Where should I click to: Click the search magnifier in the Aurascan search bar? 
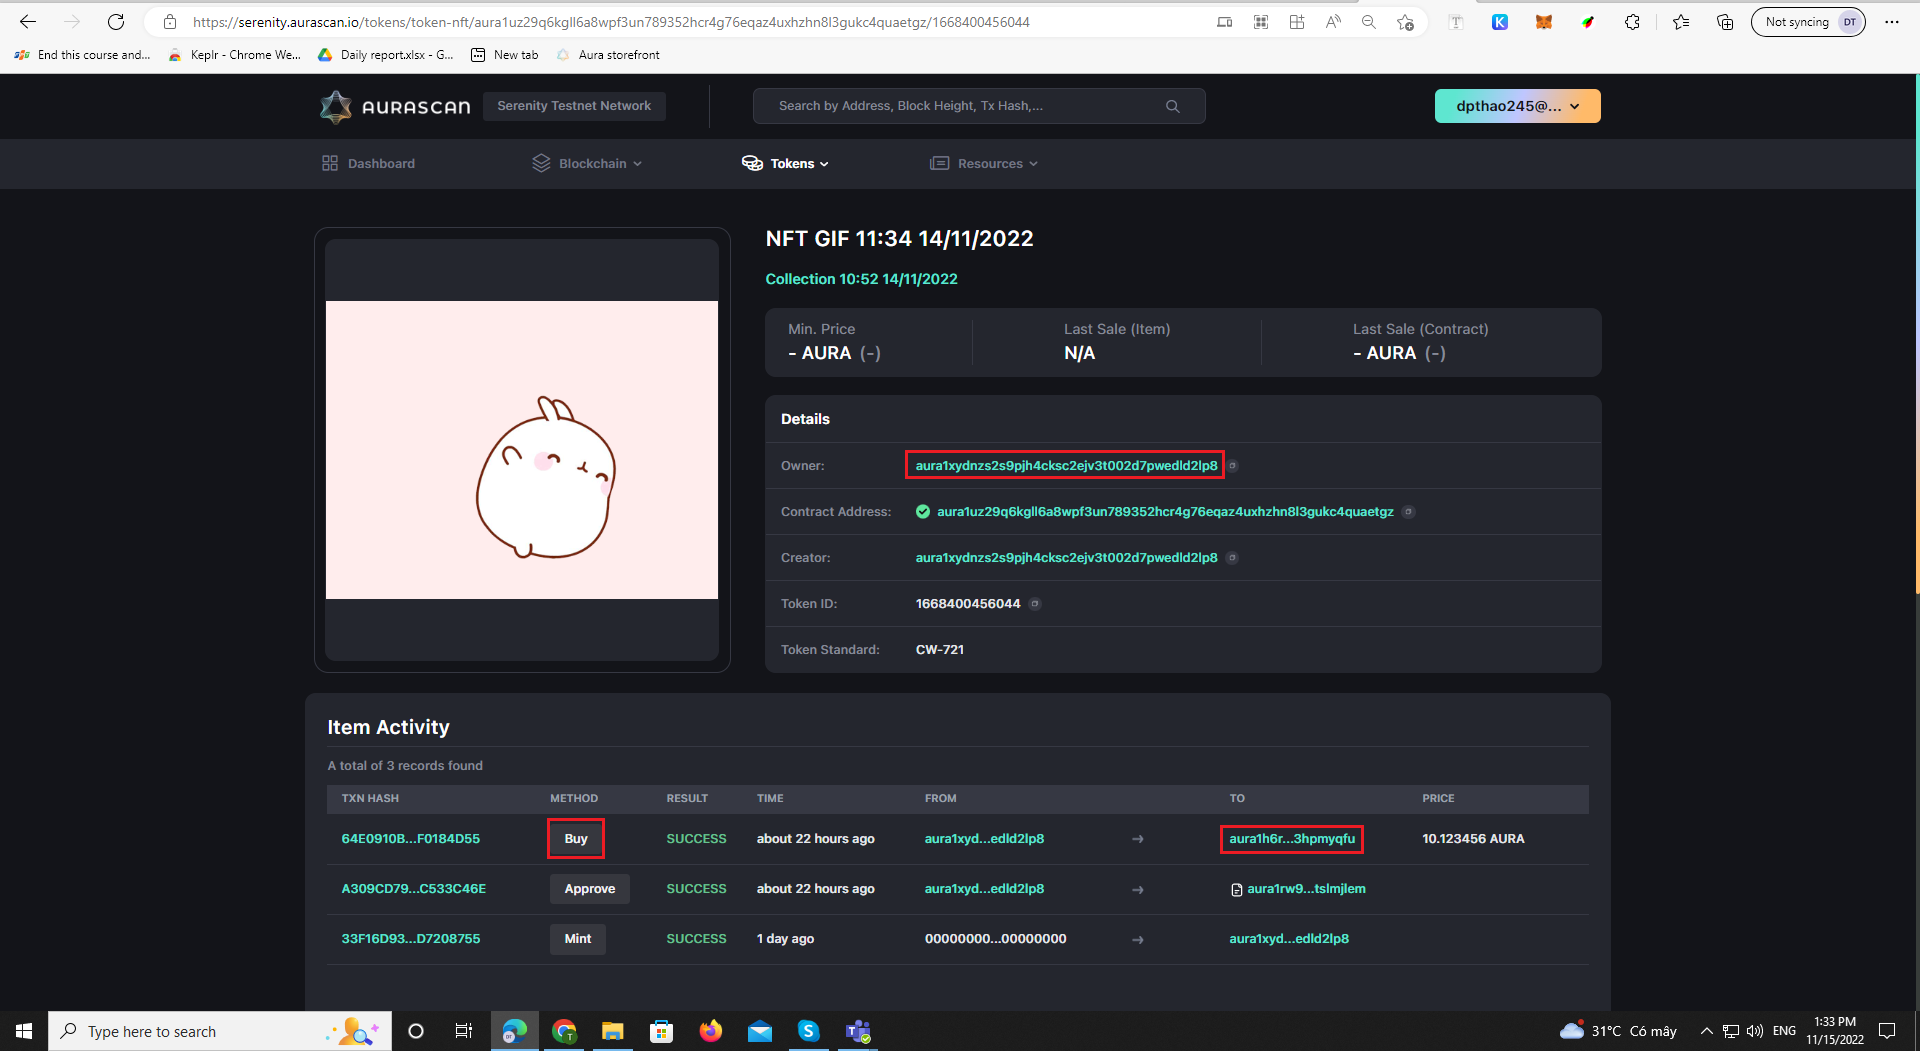(1172, 105)
